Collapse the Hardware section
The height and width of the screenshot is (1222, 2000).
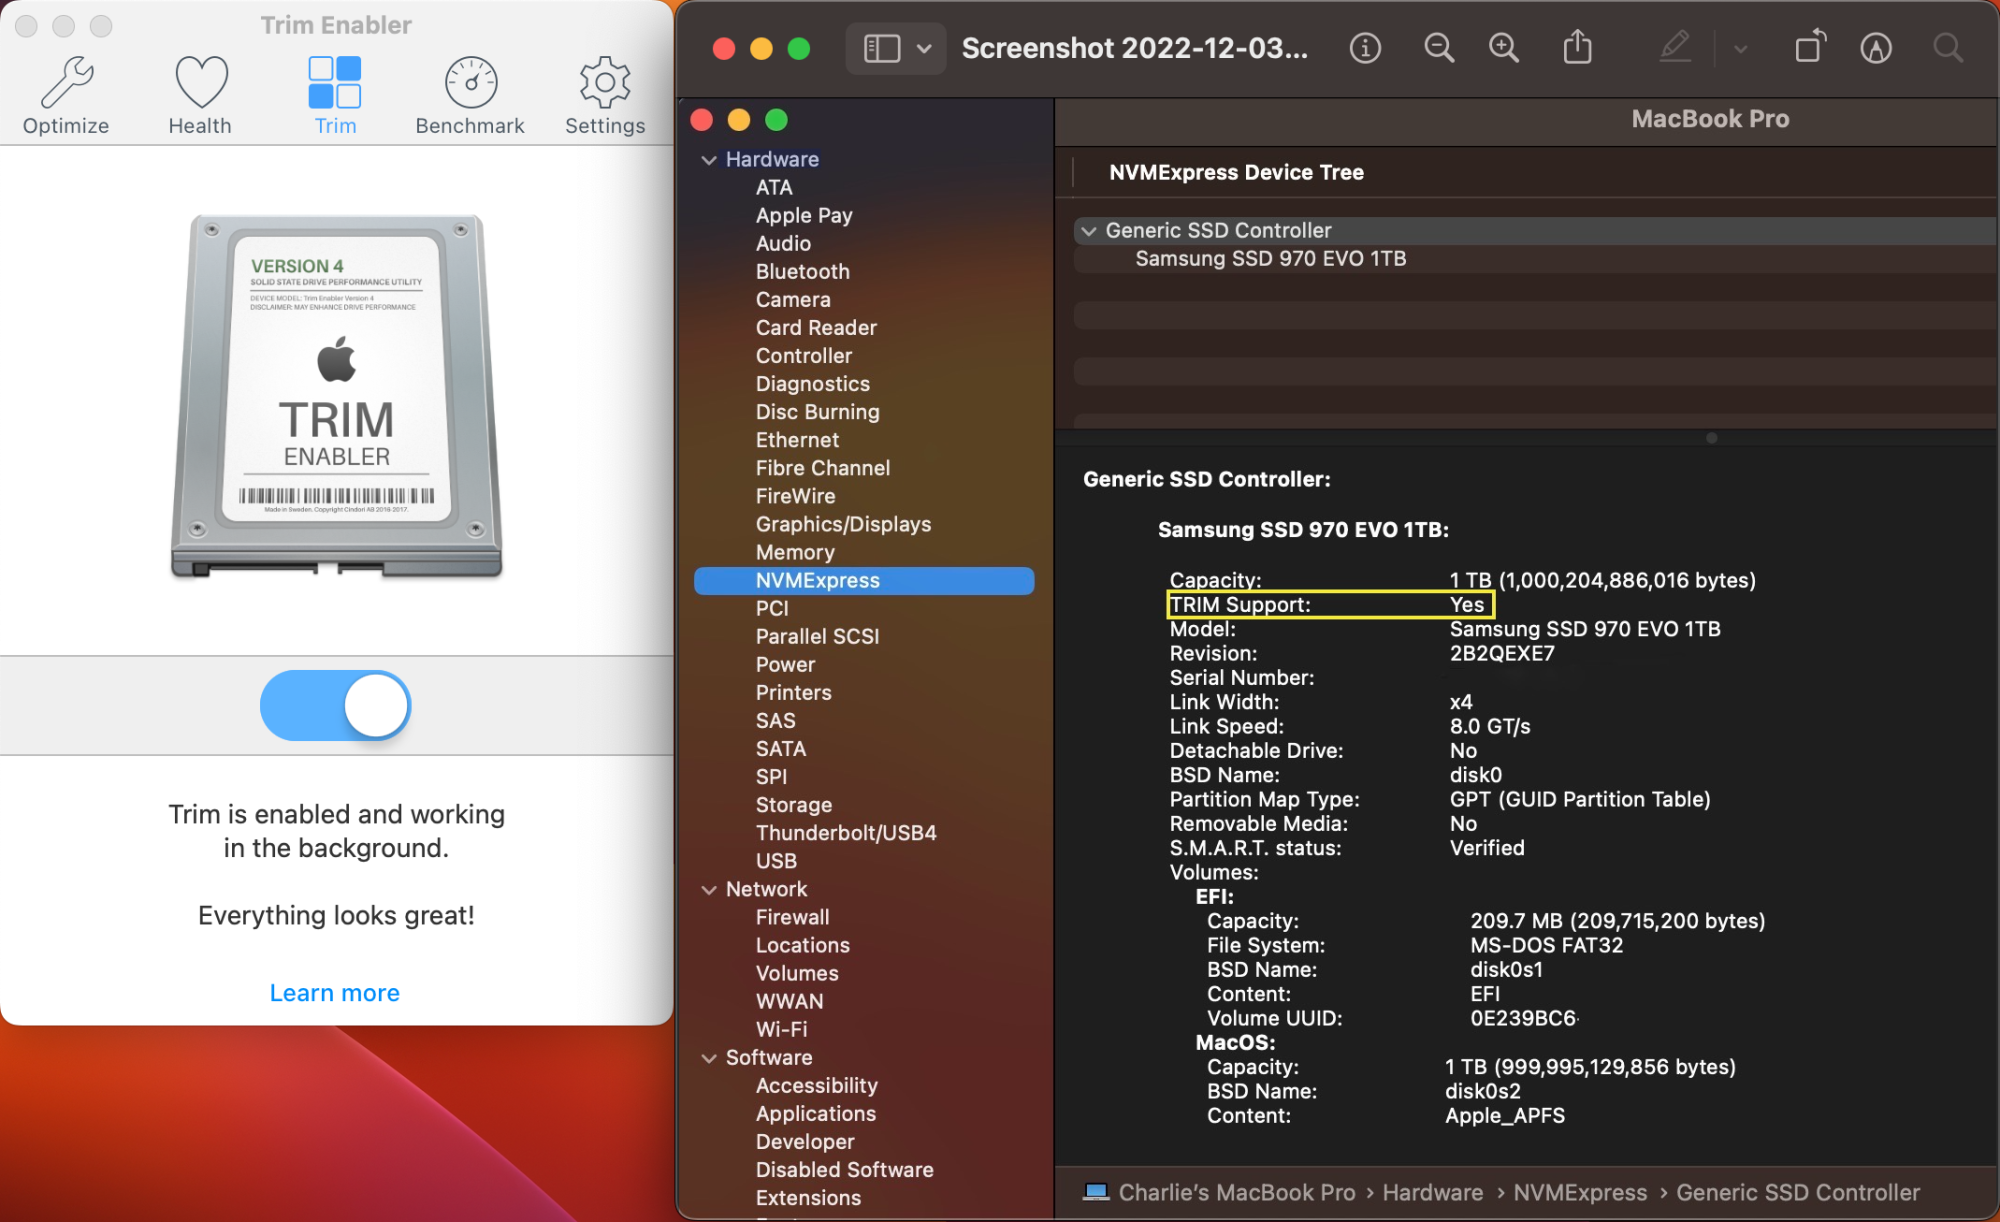point(710,159)
